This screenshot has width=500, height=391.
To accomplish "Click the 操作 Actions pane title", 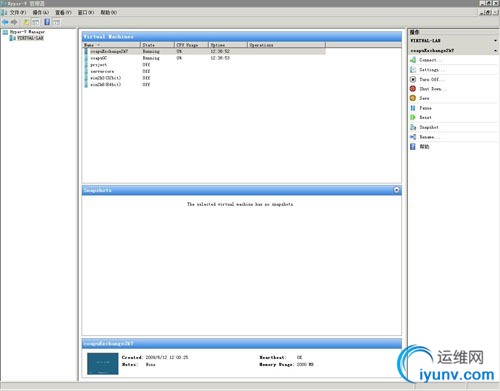I will 415,32.
